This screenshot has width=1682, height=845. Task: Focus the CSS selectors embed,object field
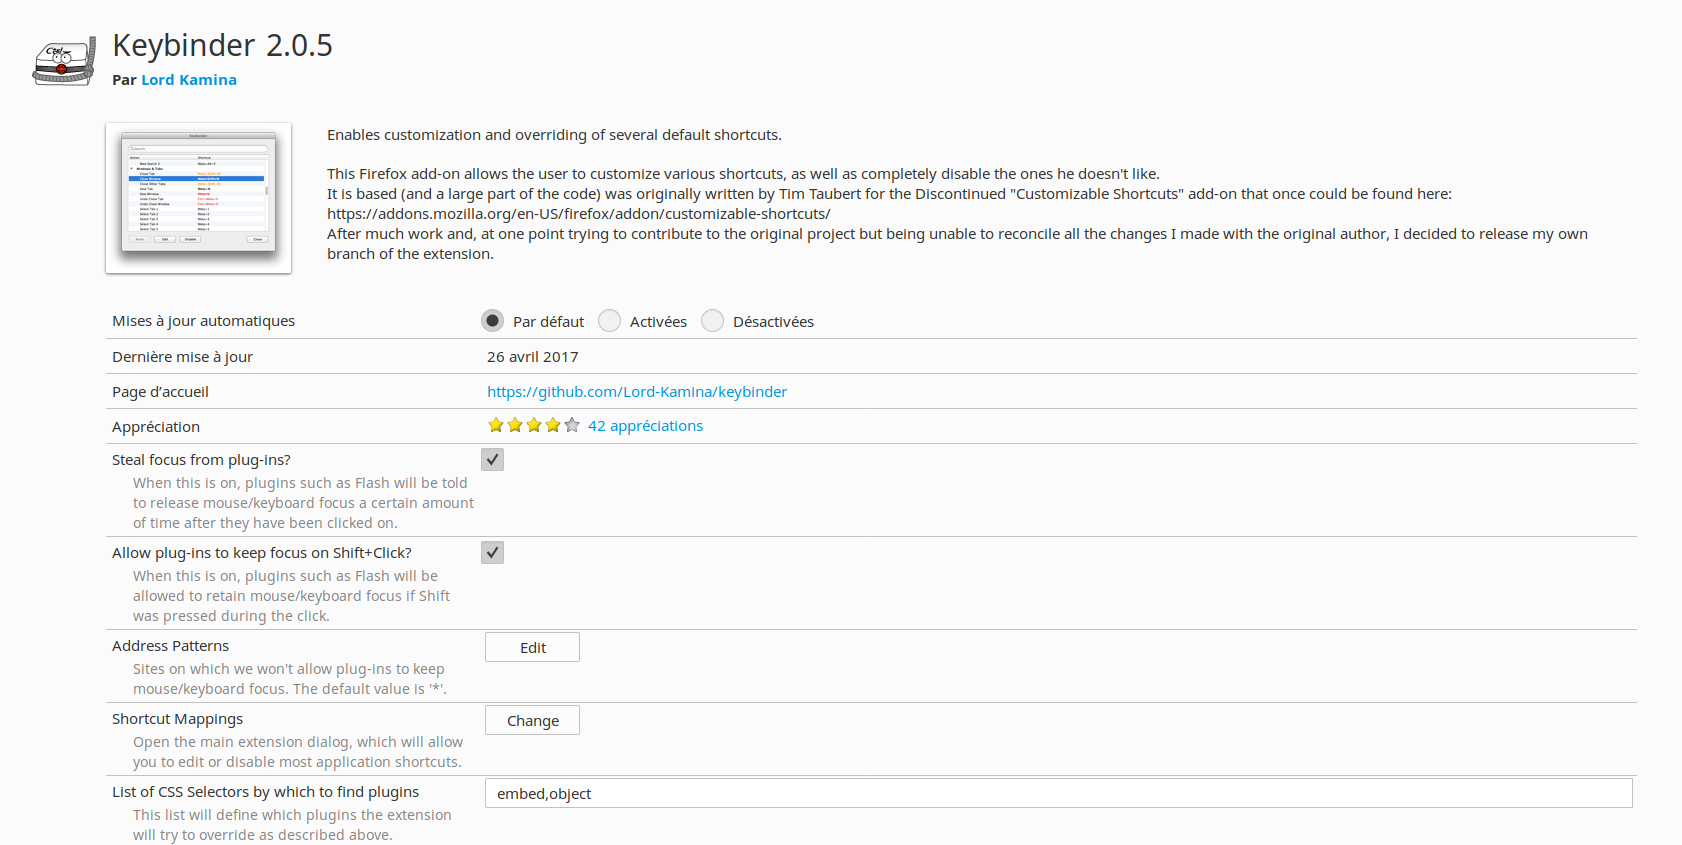(x=1059, y=793)
